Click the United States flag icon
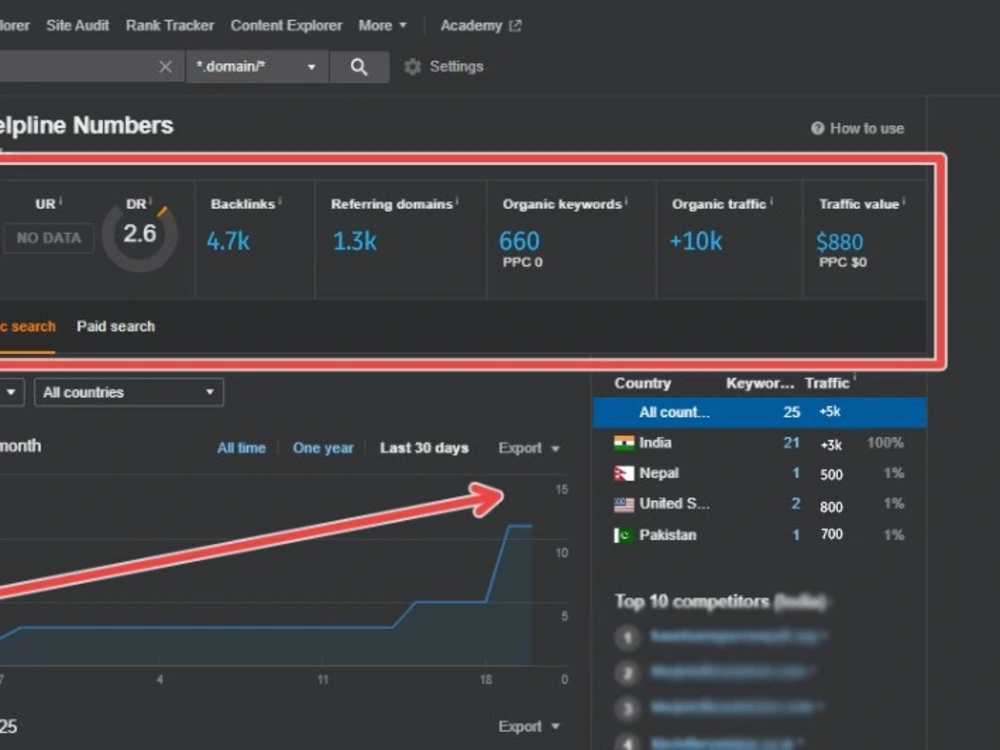This screenshot has height=750, width=1000. pyautogui.click(x=624, y=504)
